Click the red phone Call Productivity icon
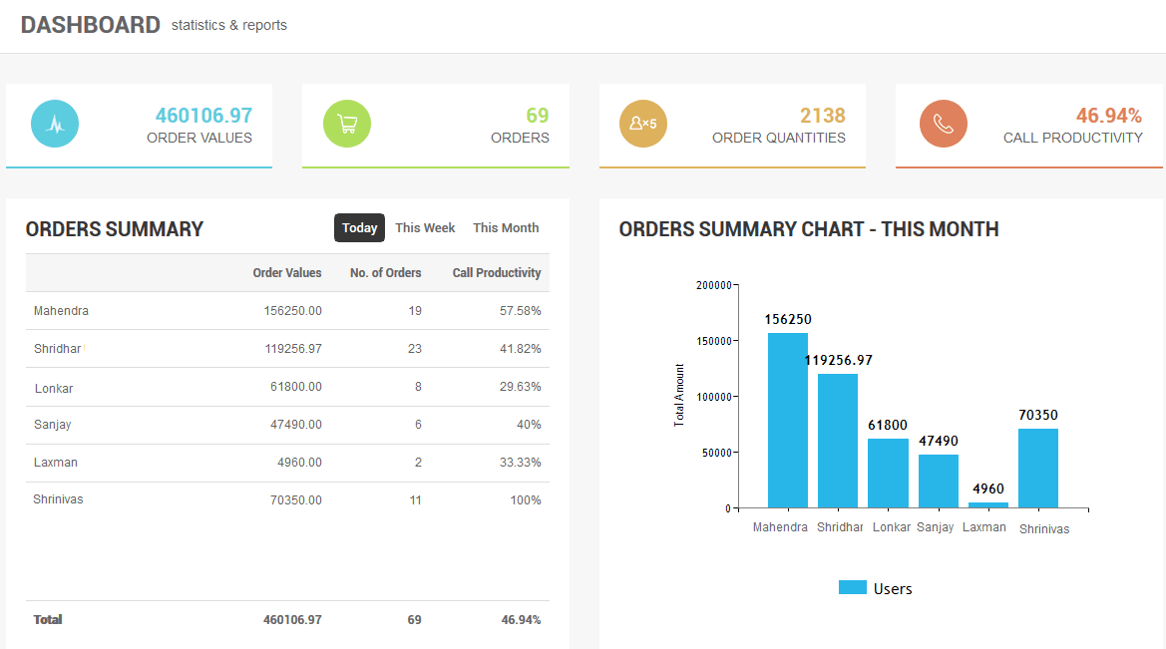This screenshot has height=649, width=1166. [944, 123]
